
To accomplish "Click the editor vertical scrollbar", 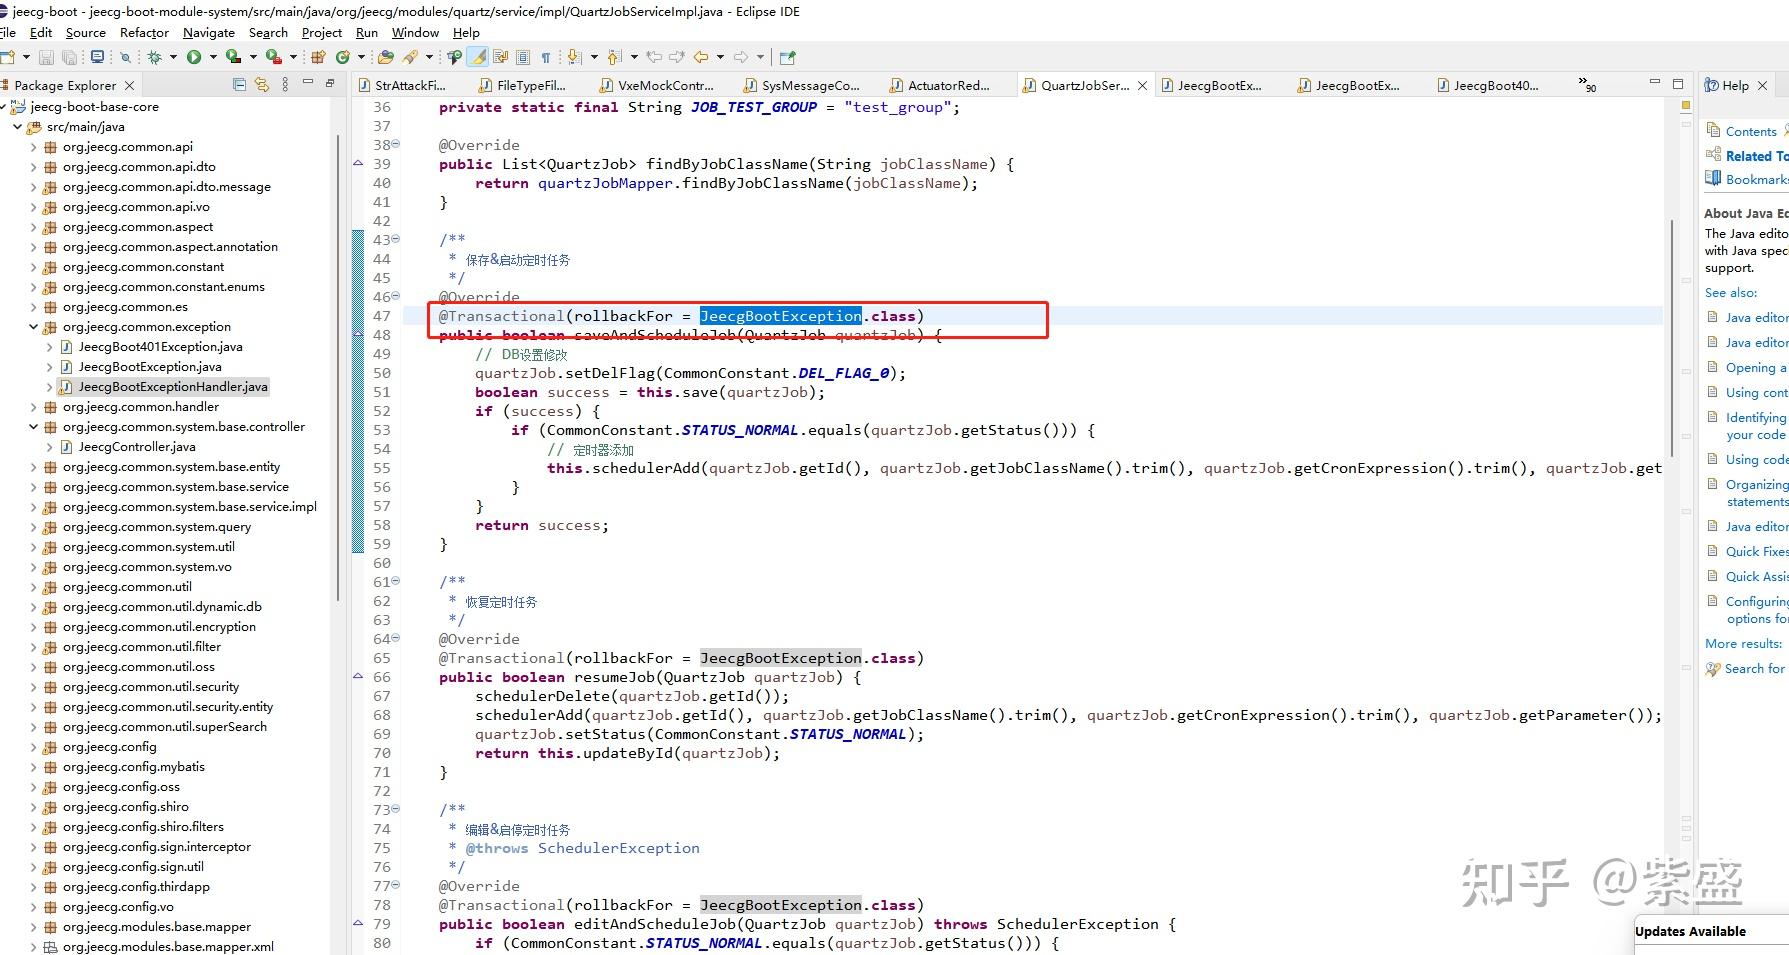I will tap(1671, 337).
